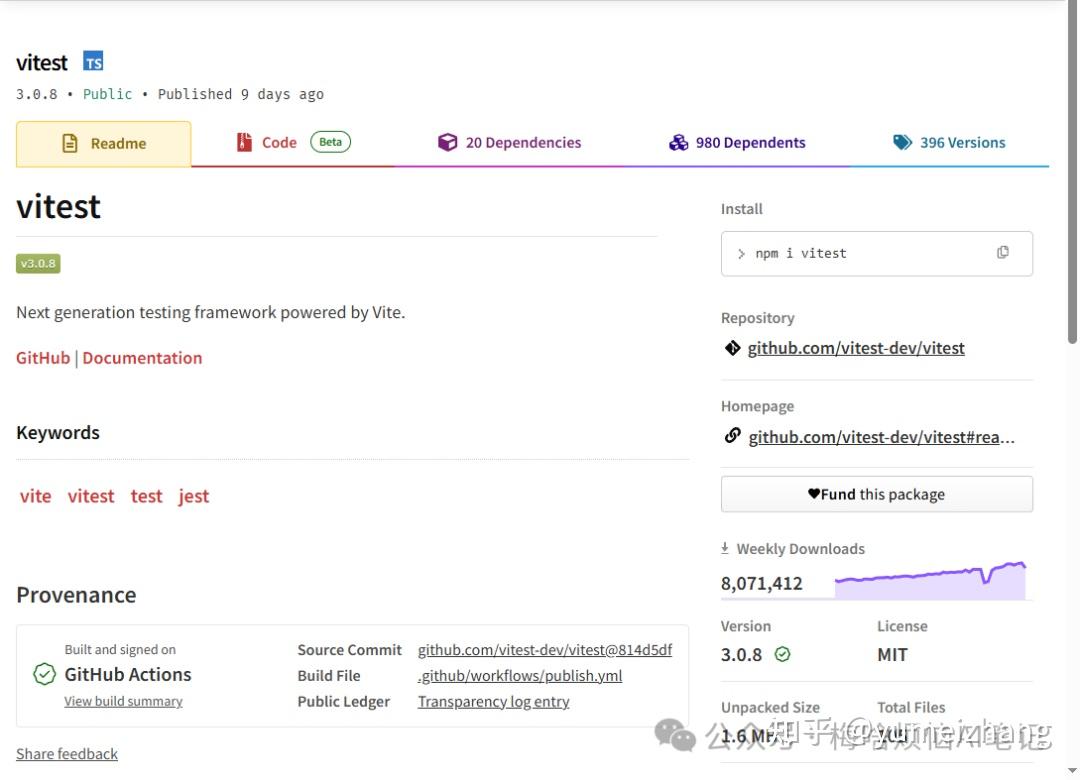Select the jest keyword

pos(194,496)
